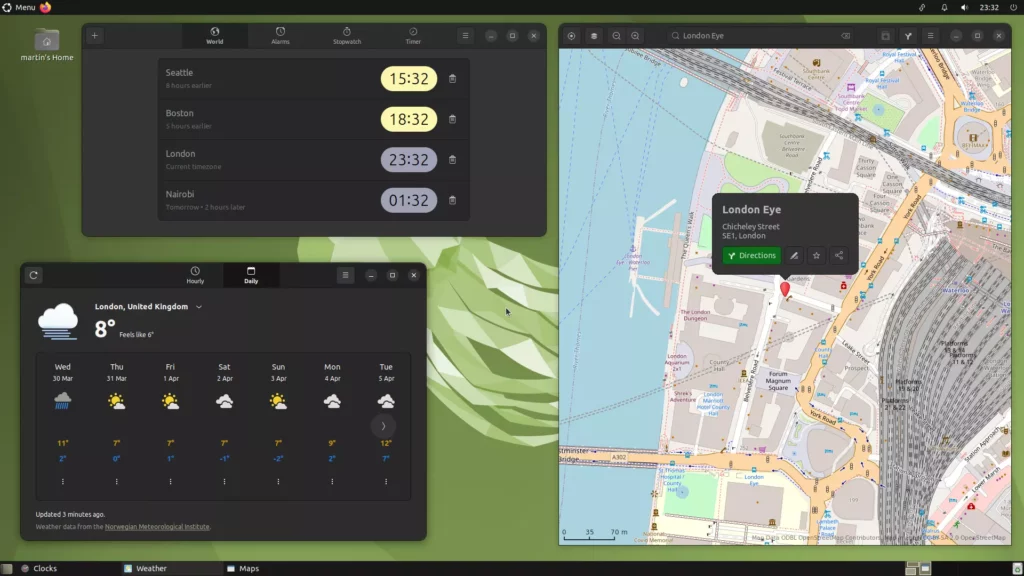
Task: Switch to the Alarms tab in Clocks
Action: pyautogui.click(x=280, y=36)
